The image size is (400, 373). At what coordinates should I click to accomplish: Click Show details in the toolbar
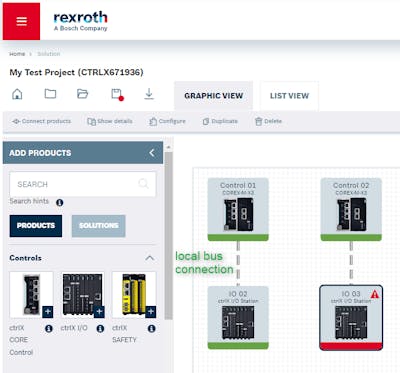click(x=110, y=121)
